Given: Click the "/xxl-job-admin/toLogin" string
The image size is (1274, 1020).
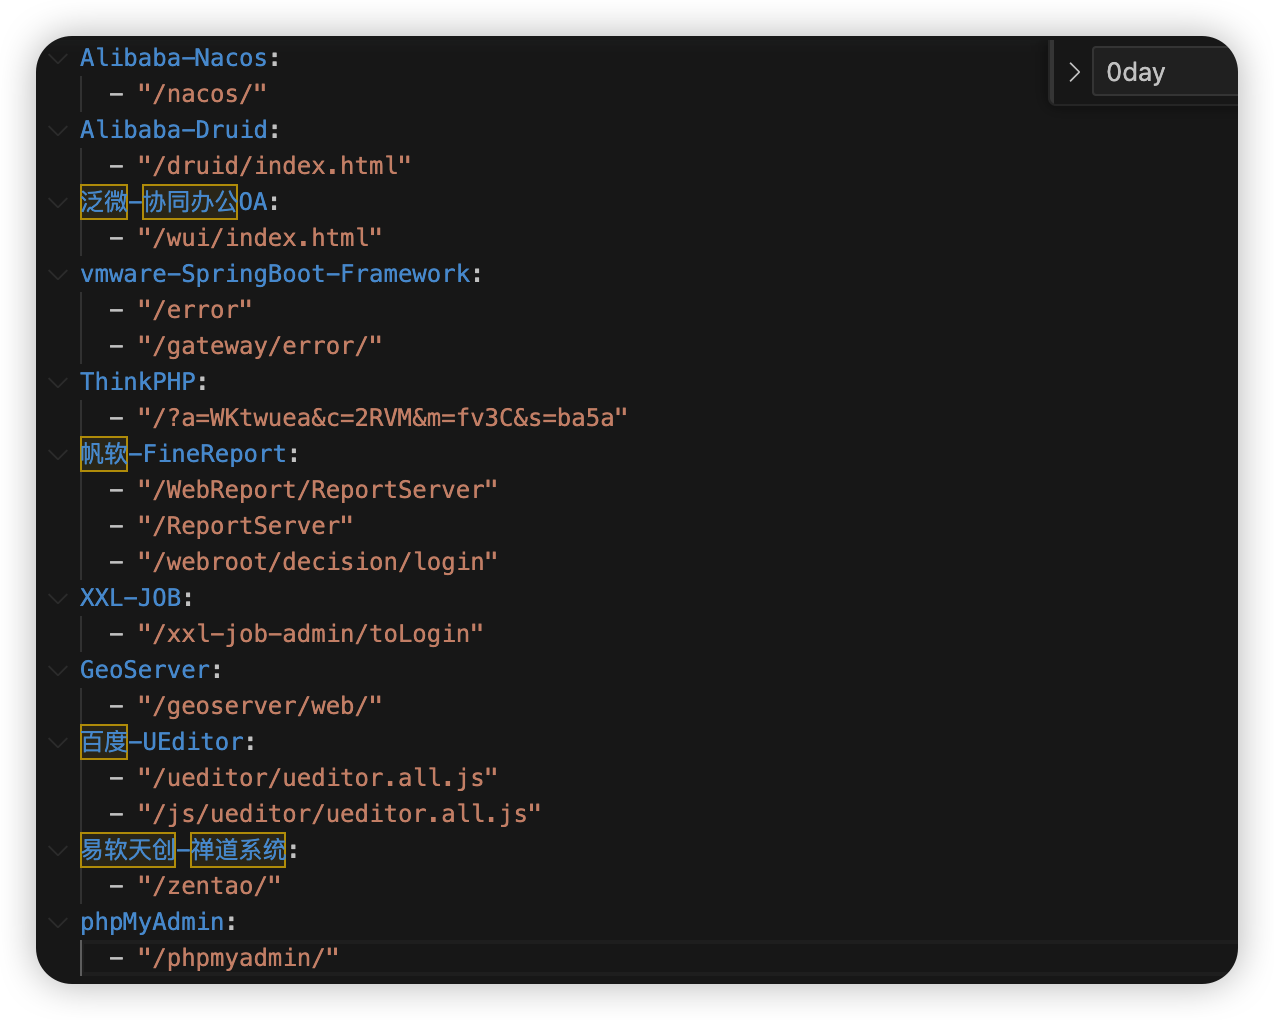Looking at the screenshot, I should click(311, 634).
